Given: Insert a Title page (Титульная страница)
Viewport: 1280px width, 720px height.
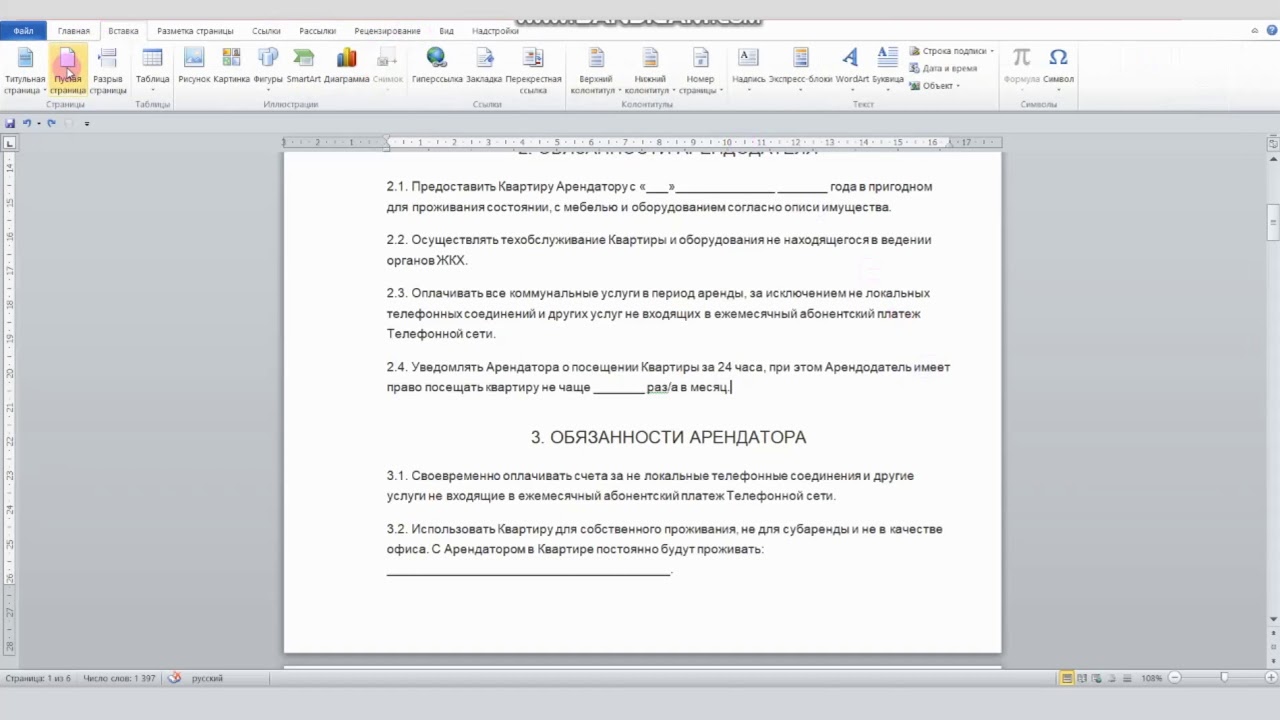Looking at the screenshot, I should (x=24, y=70).
